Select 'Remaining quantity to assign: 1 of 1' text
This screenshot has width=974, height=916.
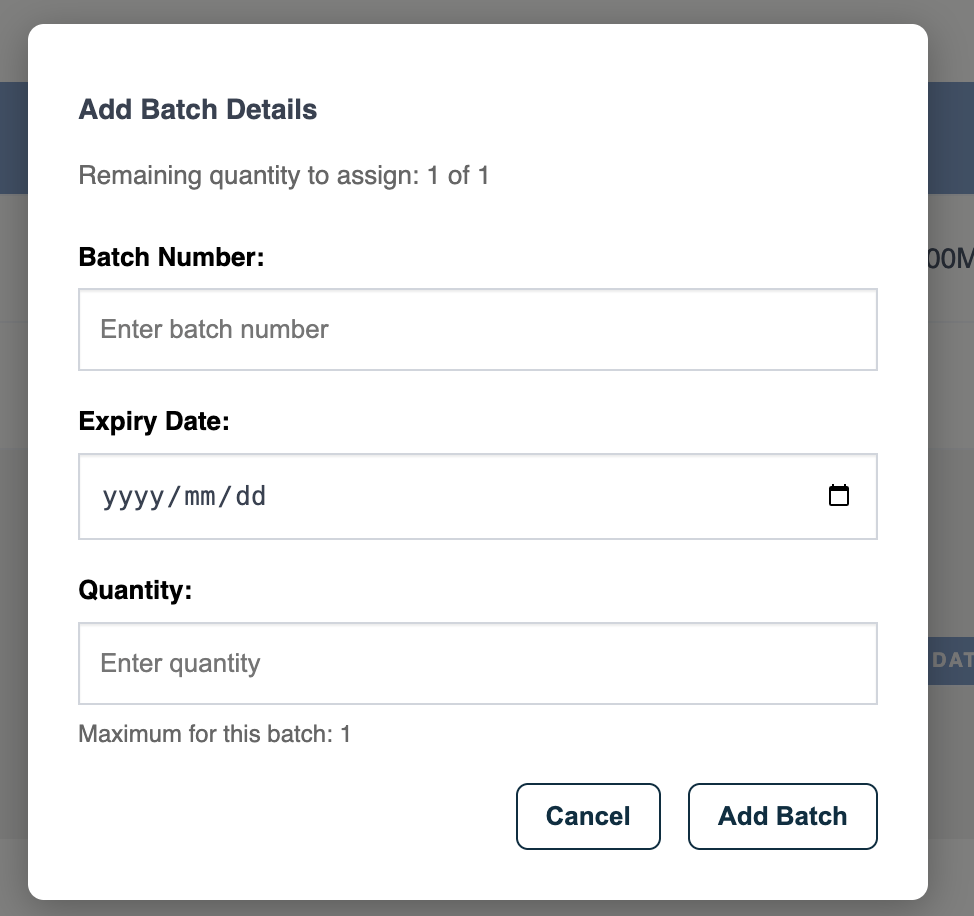(x=284, y=176)
